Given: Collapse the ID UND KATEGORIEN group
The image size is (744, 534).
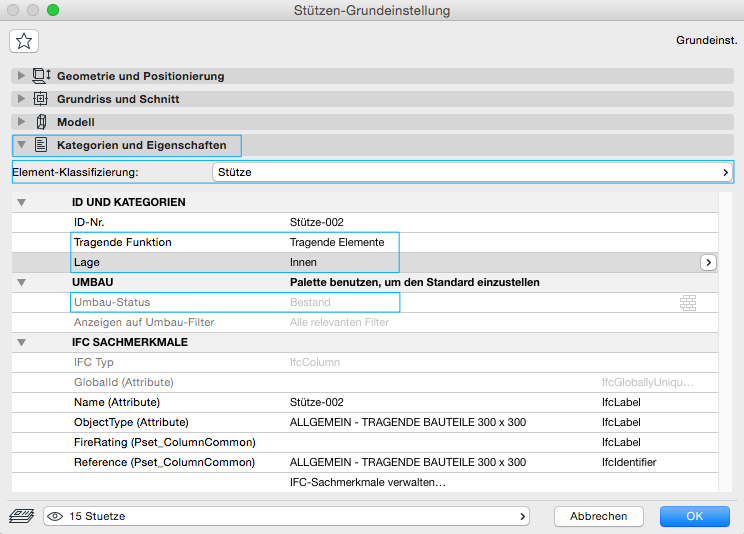Looking at the screenshot, I should tap(49, 202).
